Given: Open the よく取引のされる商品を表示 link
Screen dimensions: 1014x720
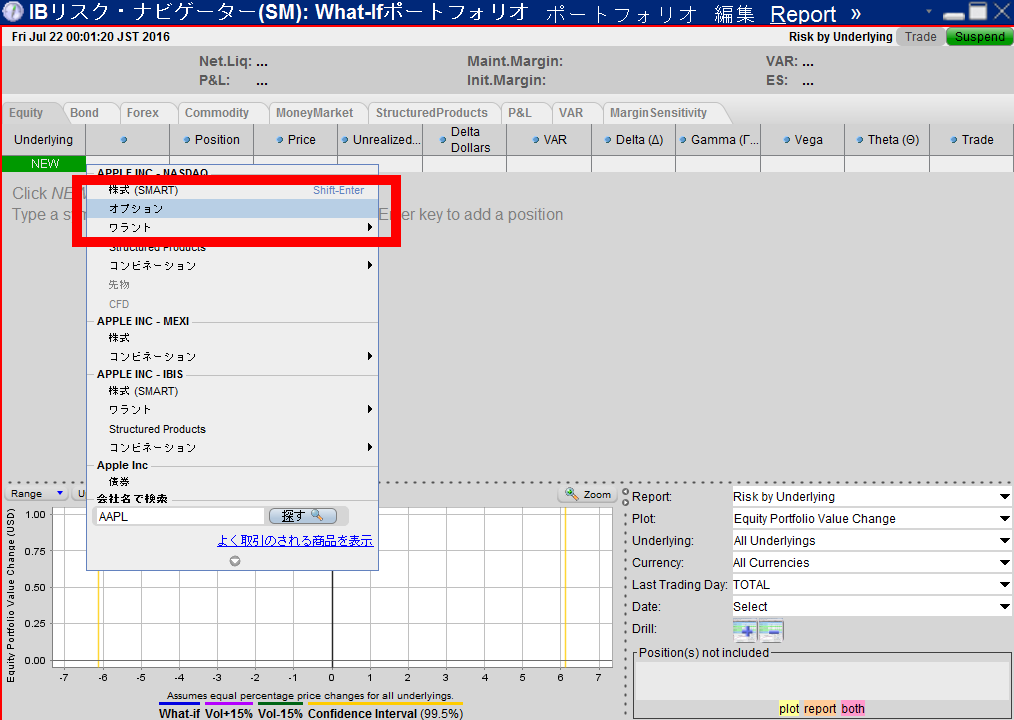Looking at the screenshot, I should click(x=295, y=541).
